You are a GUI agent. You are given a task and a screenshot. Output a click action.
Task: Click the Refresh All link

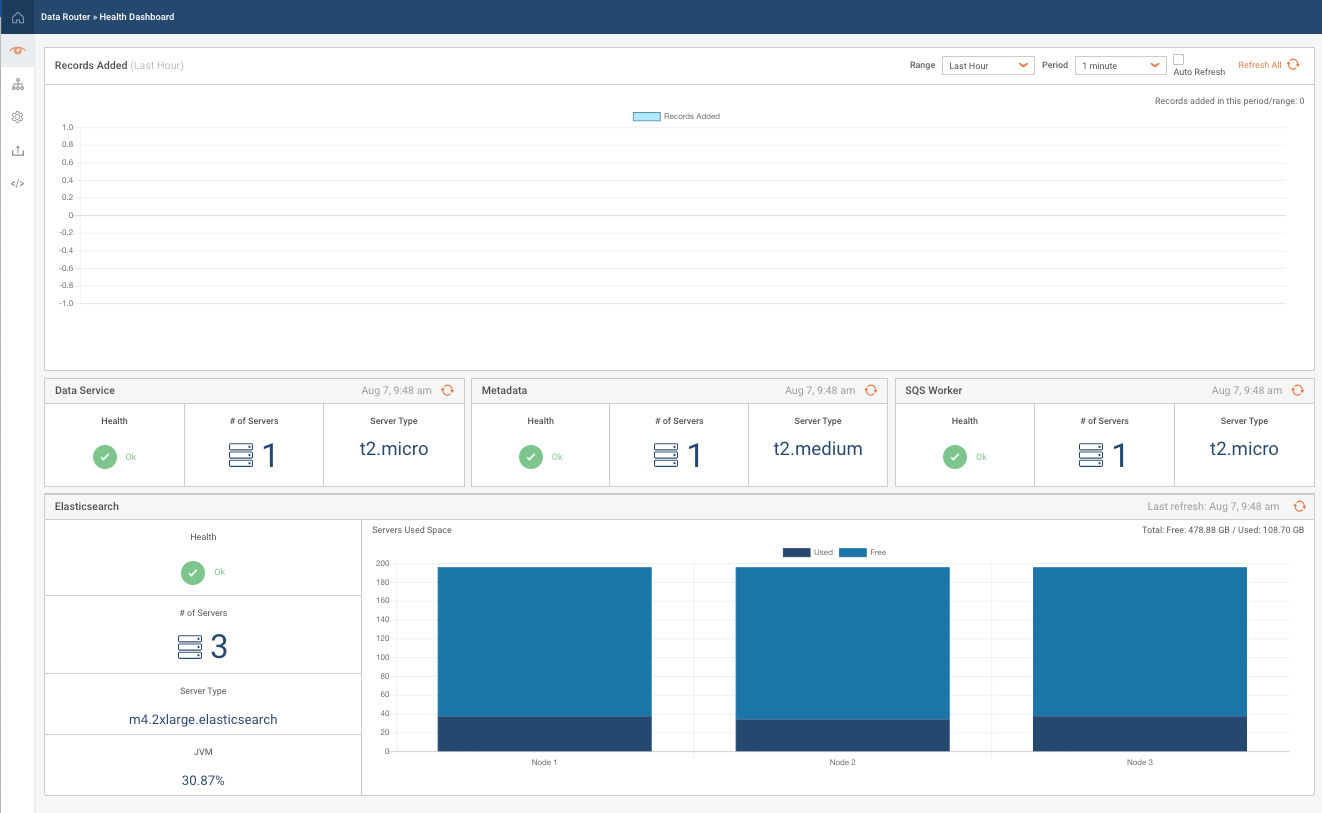pyautogui.click(x=1261, y=64)
